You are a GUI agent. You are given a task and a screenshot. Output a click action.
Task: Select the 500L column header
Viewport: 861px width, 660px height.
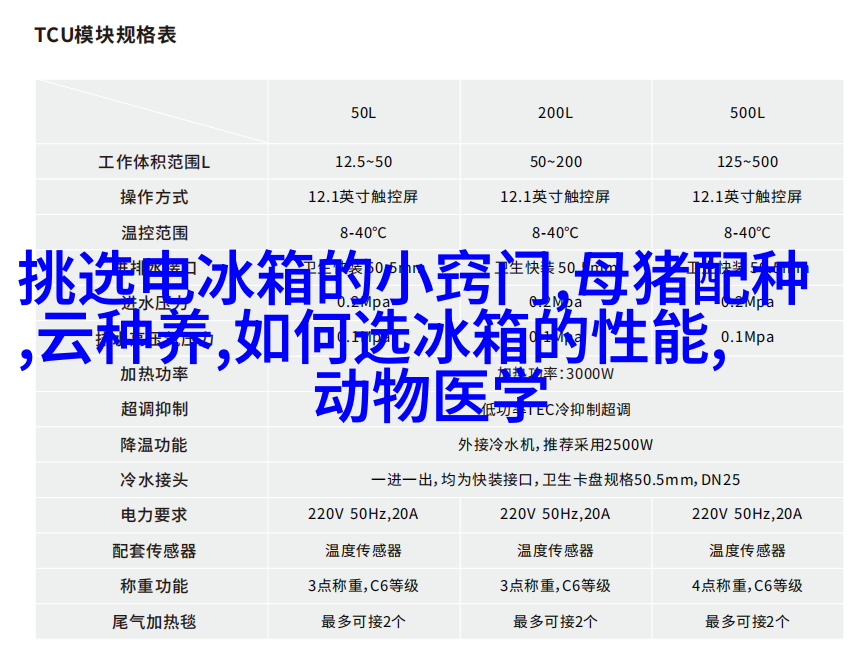click(747, 113)
